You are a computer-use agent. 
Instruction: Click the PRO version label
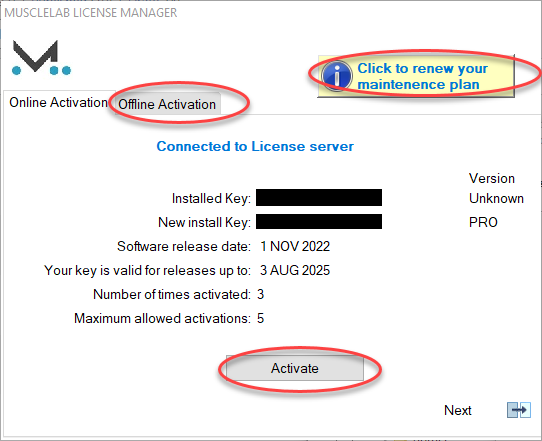483,222
